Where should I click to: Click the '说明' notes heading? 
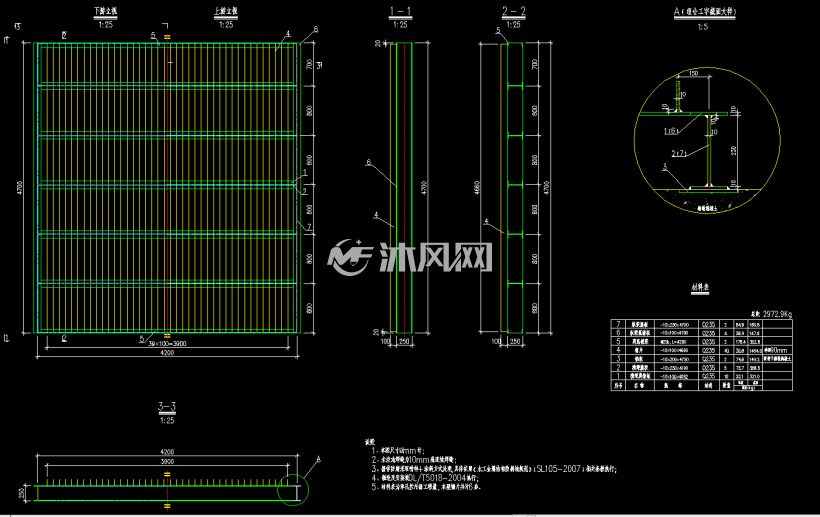coord(370,442)
